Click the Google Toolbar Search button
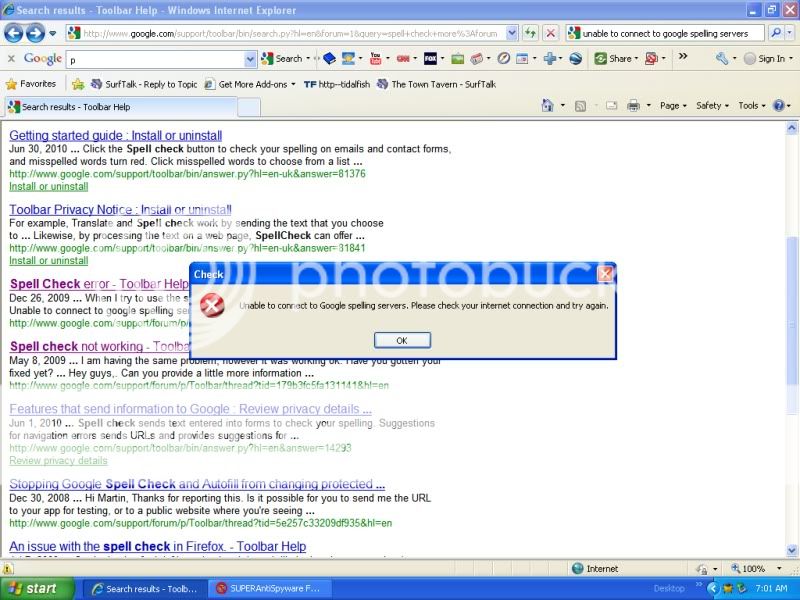Image resolution: width=800 pixels, height=600 pixels. tap(282, 59)
